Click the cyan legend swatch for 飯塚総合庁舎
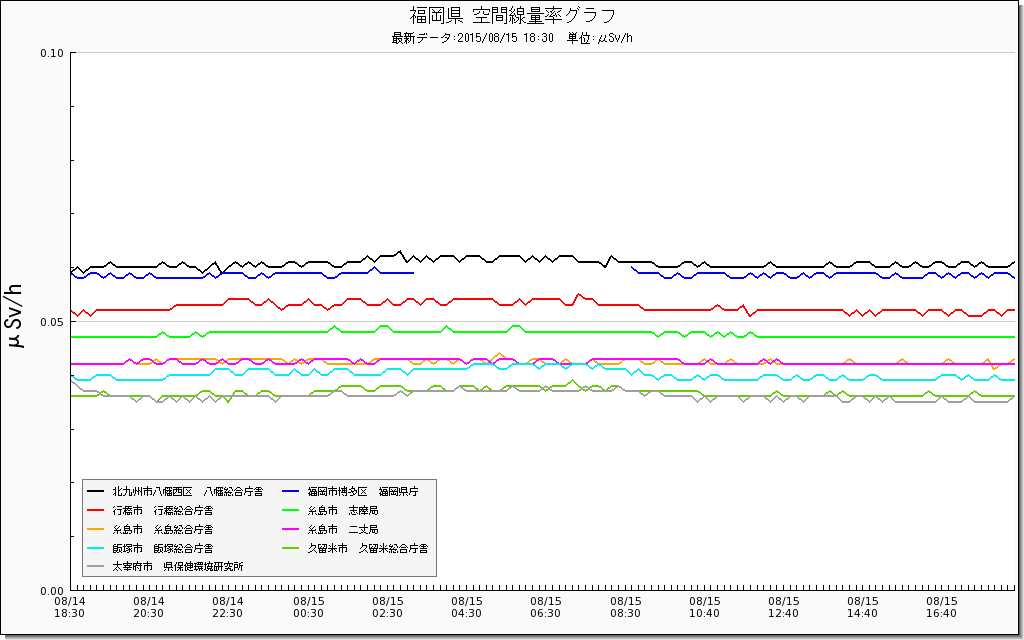This screenshot has height=640, width=1024. (95, 548)
